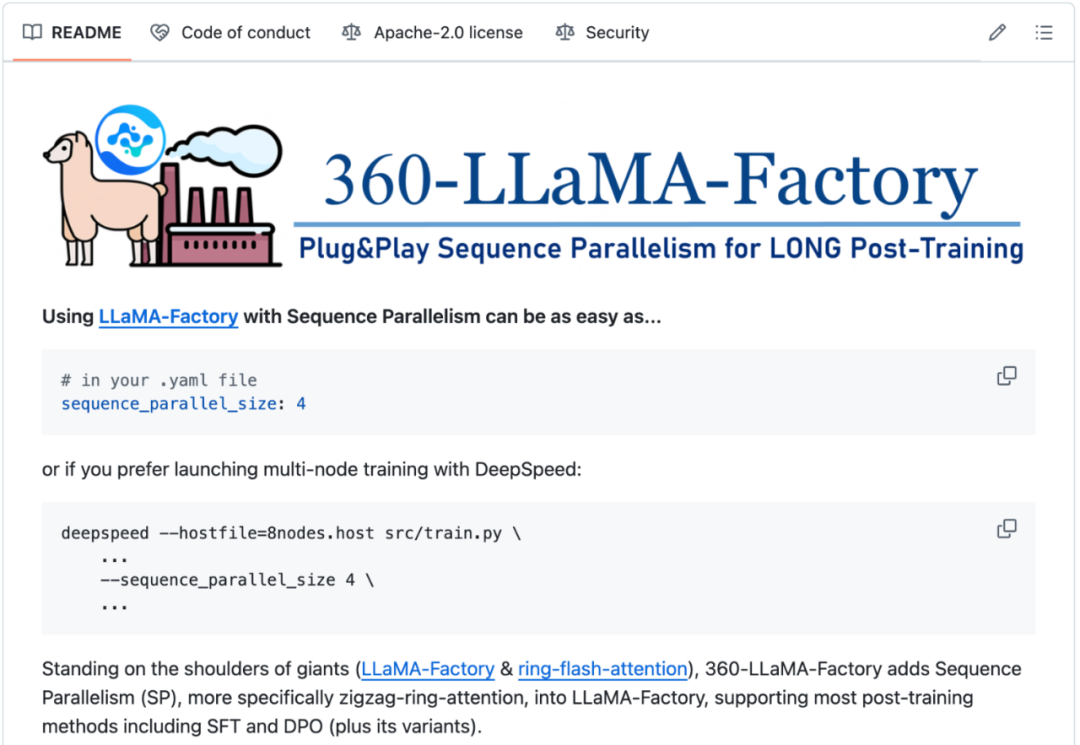Click the scale icon beside Security

(x=565, y=32)
